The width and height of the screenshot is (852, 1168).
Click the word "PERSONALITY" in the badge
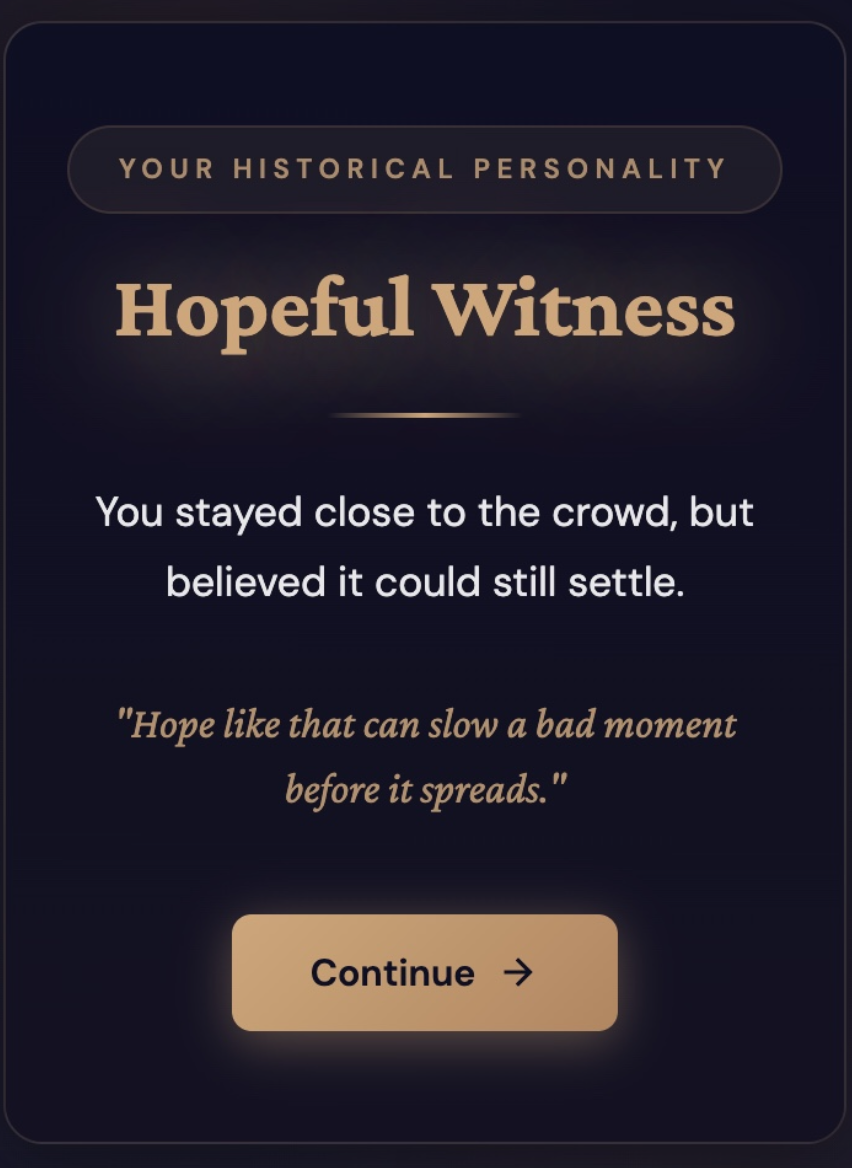coord(600,169)
